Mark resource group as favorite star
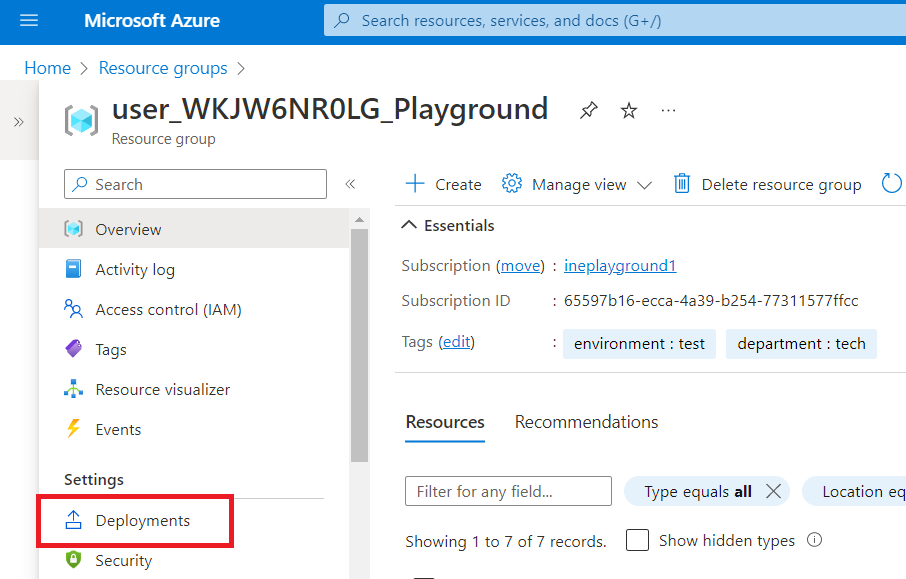906x579 pixels. (629, 111)
